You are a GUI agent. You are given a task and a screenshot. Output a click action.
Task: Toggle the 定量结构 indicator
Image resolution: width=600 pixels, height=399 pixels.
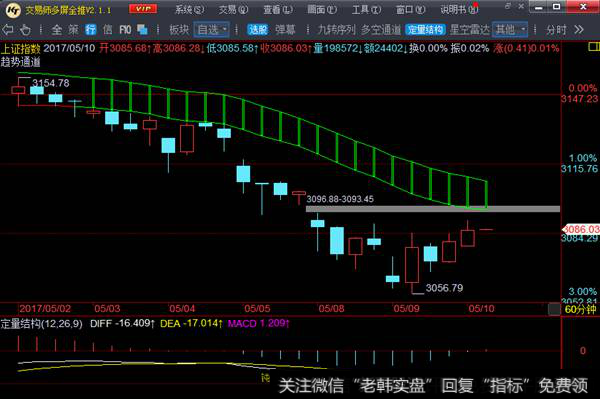tap(425, 29)
